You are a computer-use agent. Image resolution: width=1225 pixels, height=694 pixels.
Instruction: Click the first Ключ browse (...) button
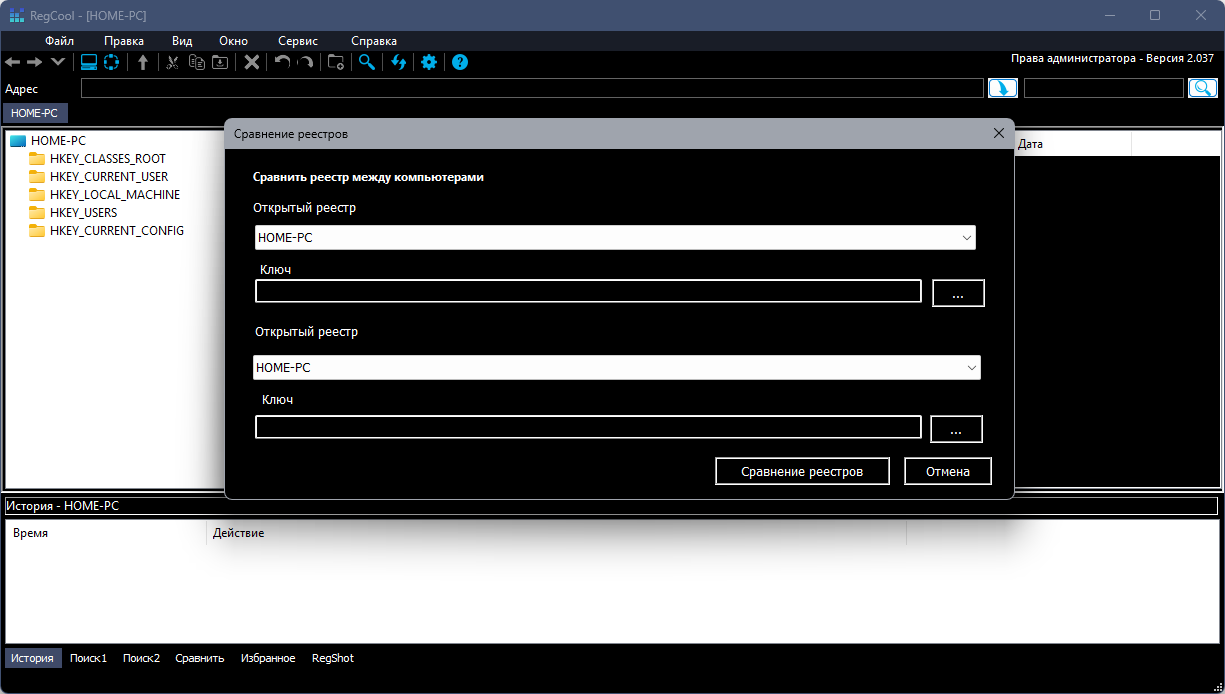click(x=958, y=294)
